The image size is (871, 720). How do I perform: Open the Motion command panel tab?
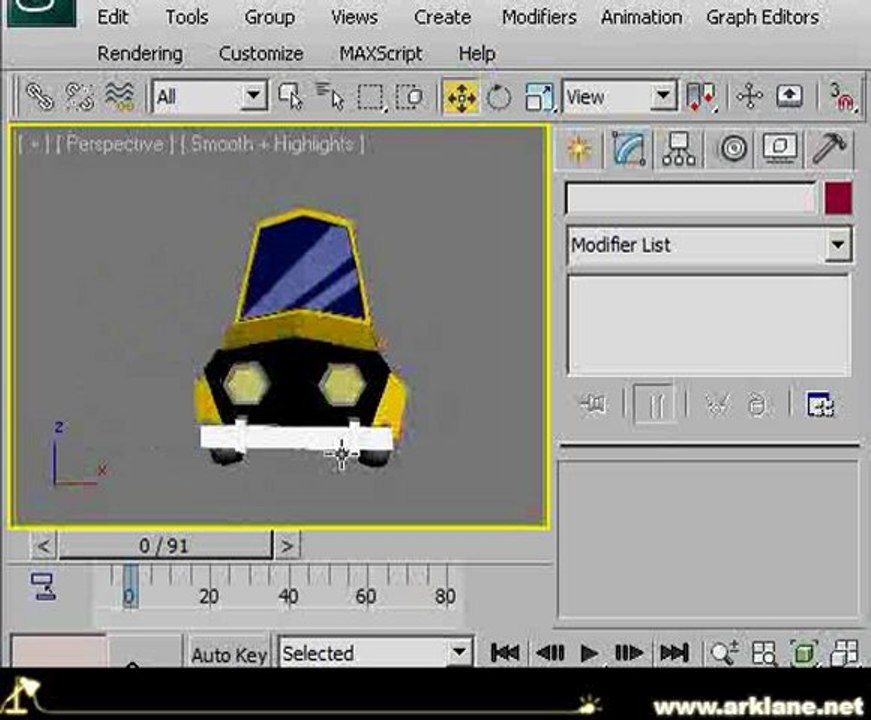[733, 149]
